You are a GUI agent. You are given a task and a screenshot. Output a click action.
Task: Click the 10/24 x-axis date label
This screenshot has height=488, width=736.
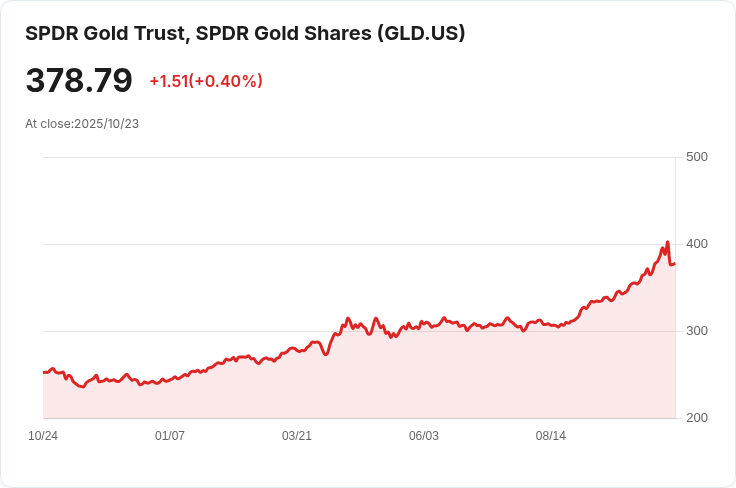[43, 436]
